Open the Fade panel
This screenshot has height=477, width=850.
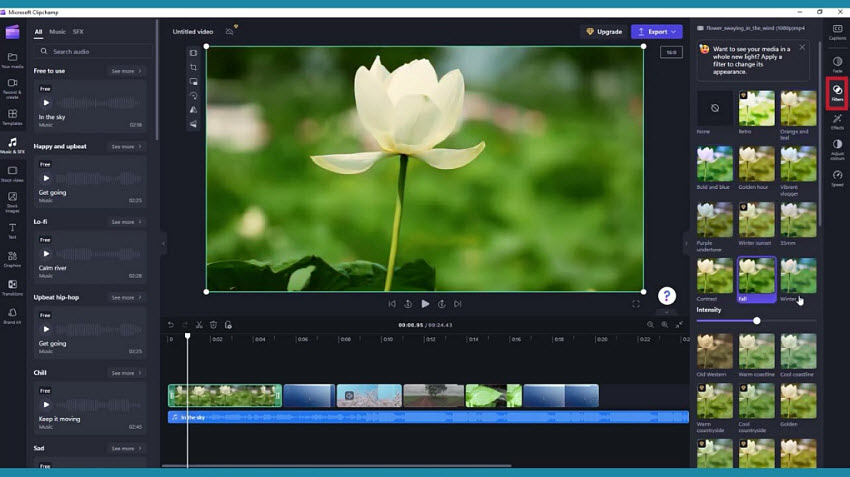pos(837,65)
